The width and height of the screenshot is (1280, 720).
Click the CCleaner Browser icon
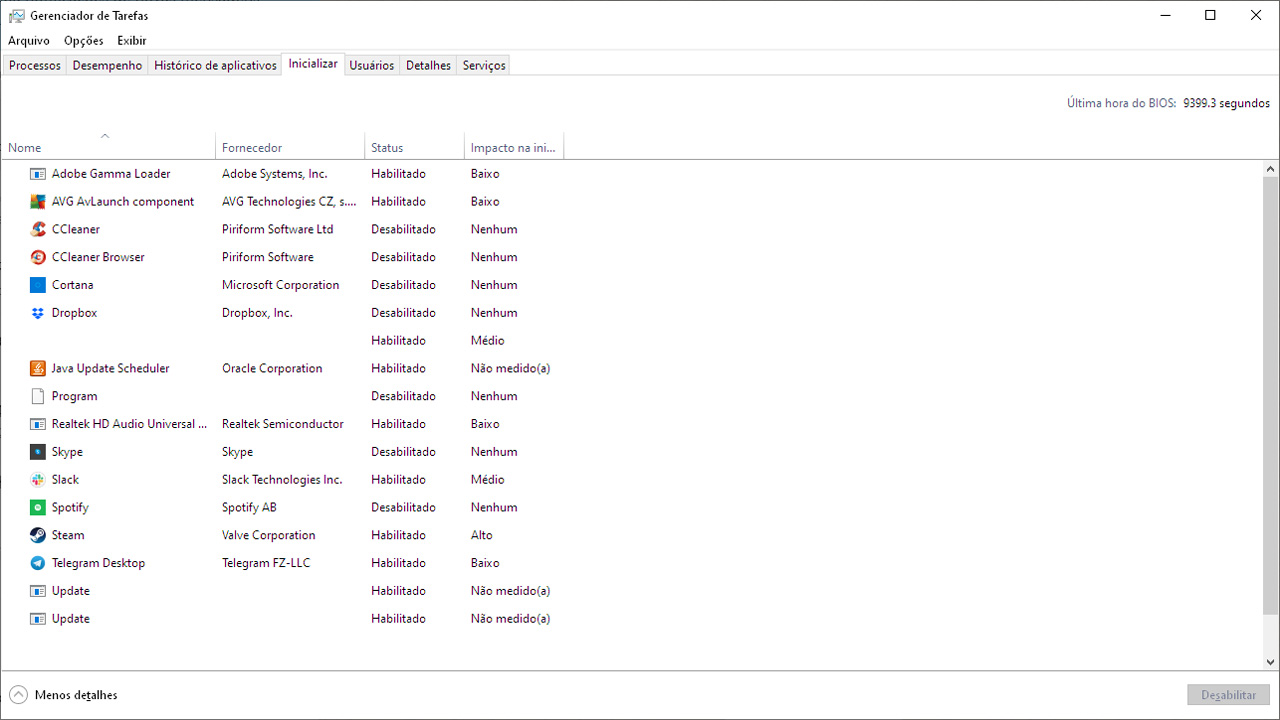(x=38, y=257)
